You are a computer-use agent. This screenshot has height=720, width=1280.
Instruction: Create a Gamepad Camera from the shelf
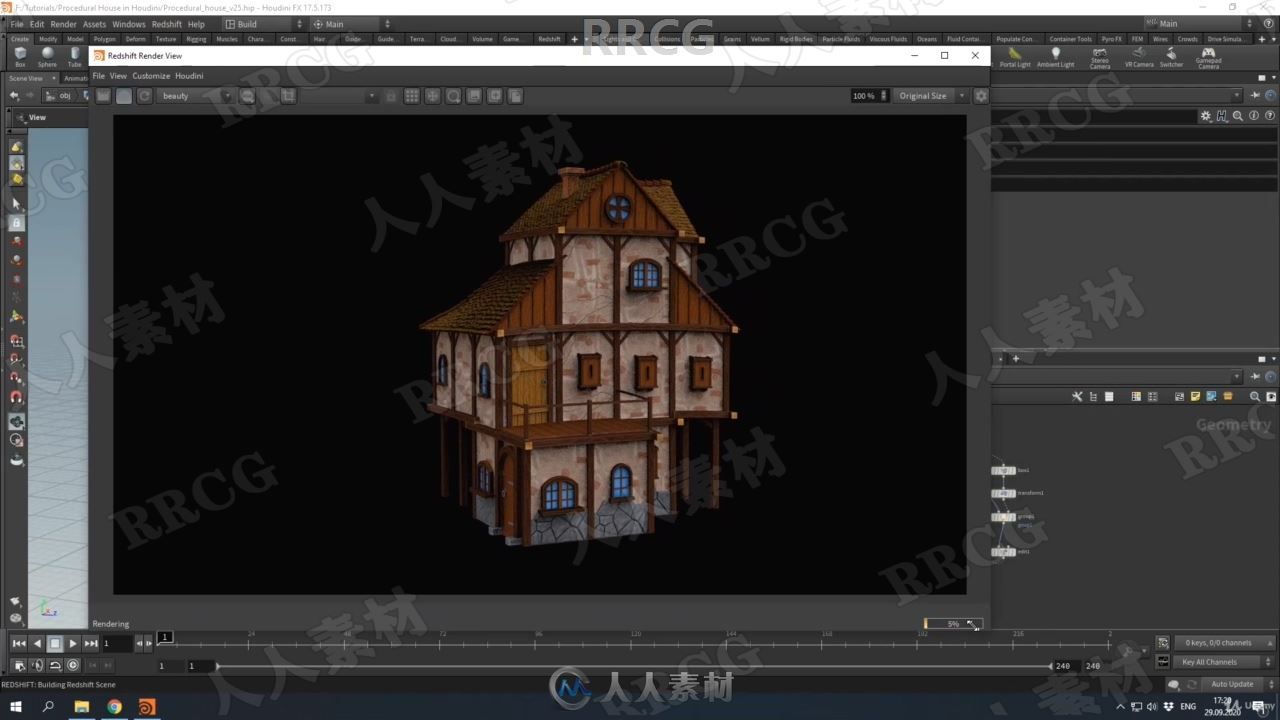tap(1208, 58)
